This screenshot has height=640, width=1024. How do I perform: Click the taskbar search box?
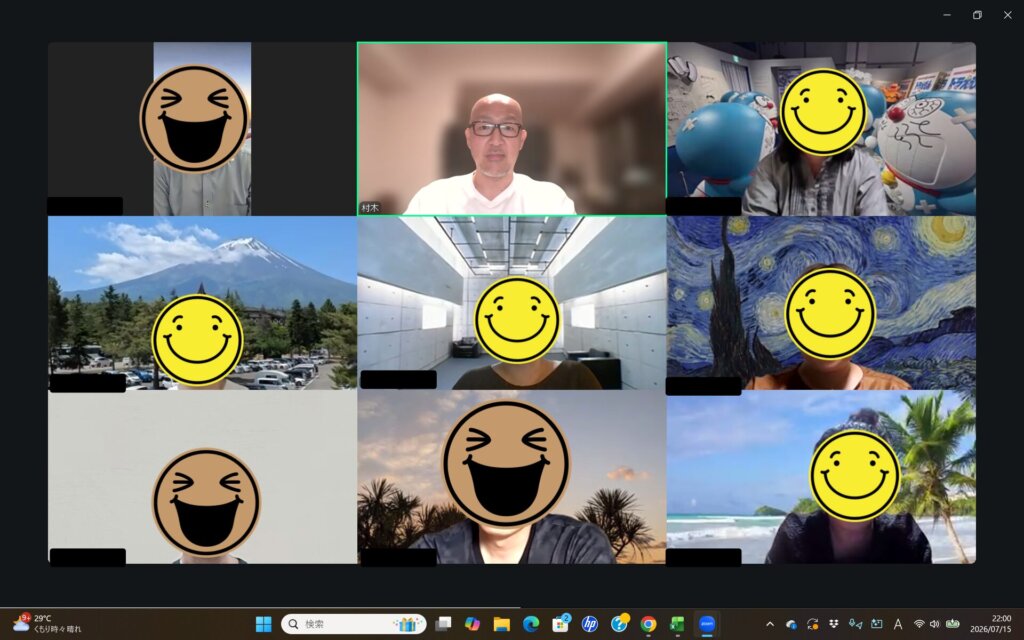tap(353, 624)
